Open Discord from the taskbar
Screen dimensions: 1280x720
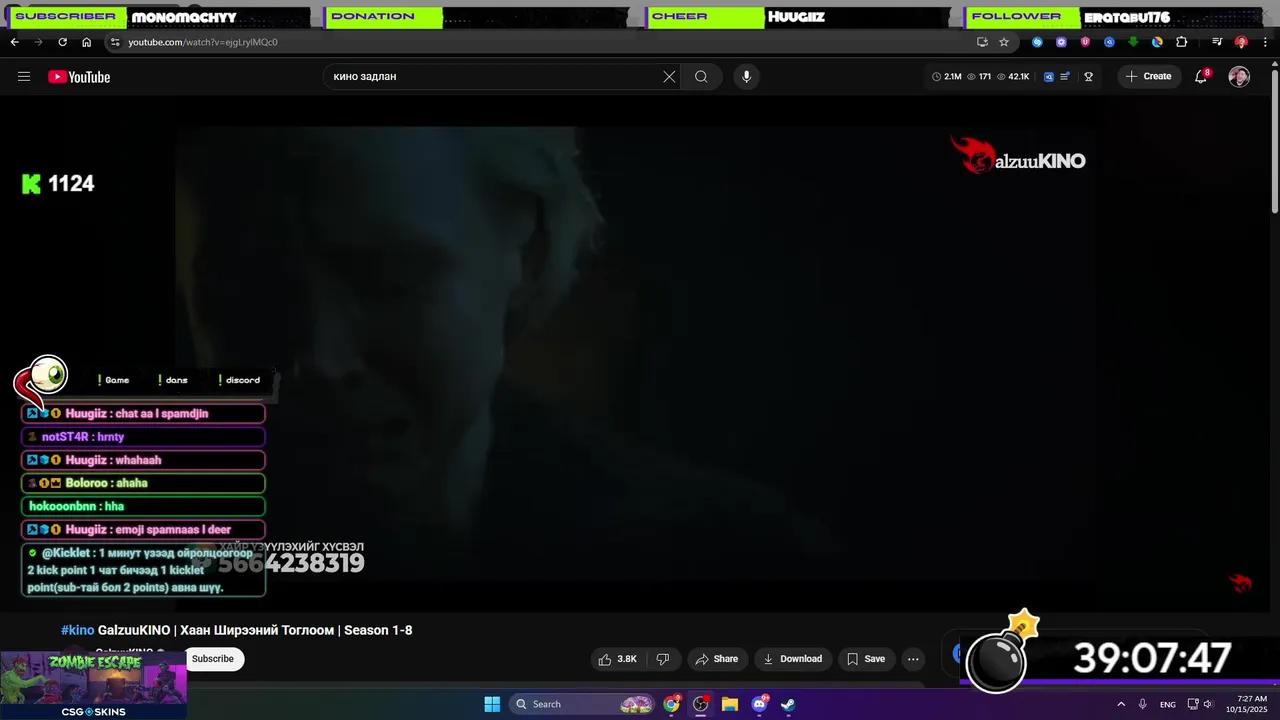[x=759, y=704]
